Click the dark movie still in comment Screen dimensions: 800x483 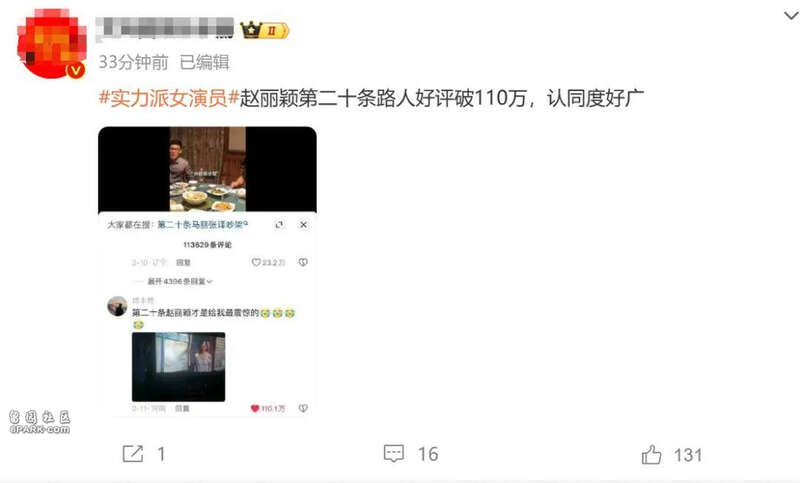pyautogui.click(x=178, y=367)
